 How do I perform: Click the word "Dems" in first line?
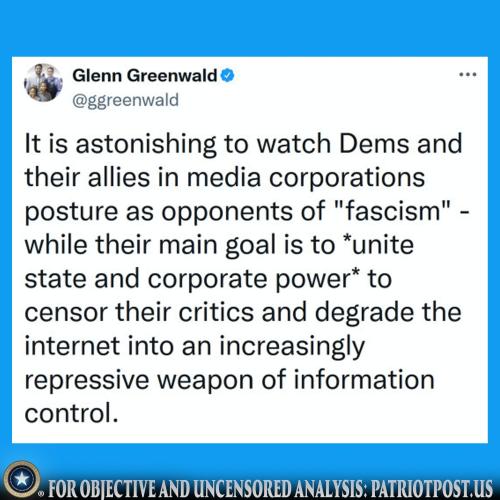(x=374, y=144)
